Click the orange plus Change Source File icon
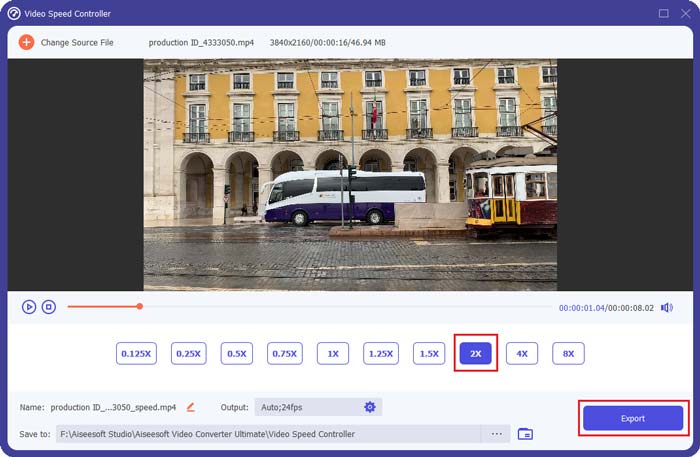The image size is (700, 457). [26, 42]
